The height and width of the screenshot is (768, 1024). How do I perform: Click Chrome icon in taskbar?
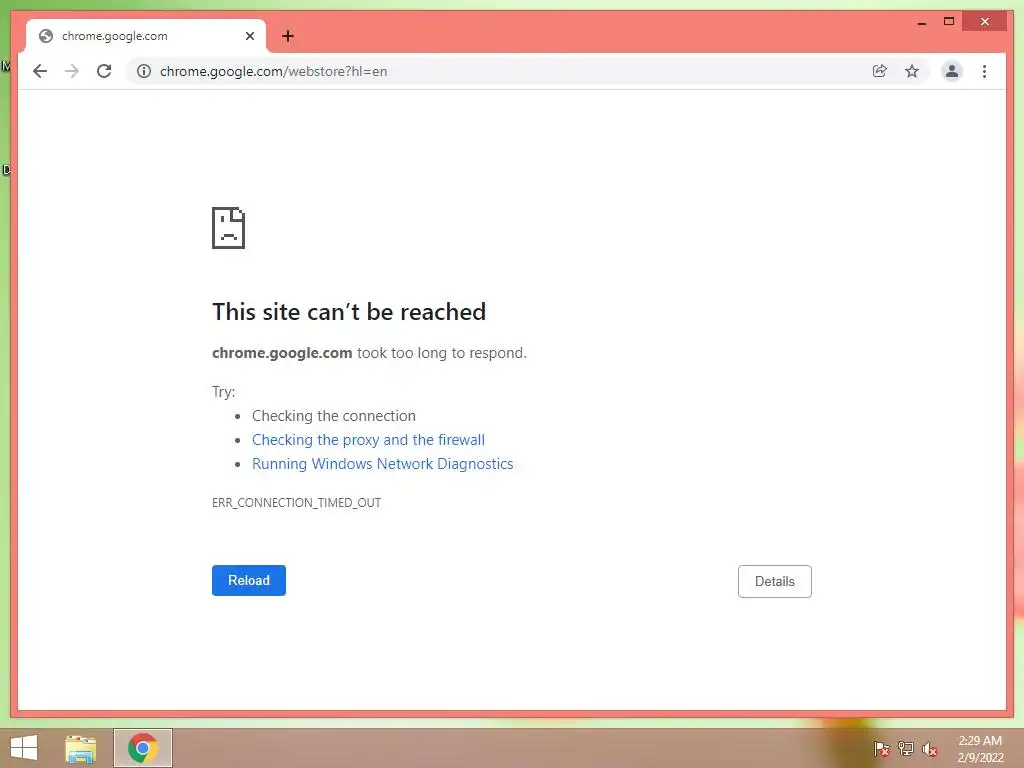(x=143, y=748)
